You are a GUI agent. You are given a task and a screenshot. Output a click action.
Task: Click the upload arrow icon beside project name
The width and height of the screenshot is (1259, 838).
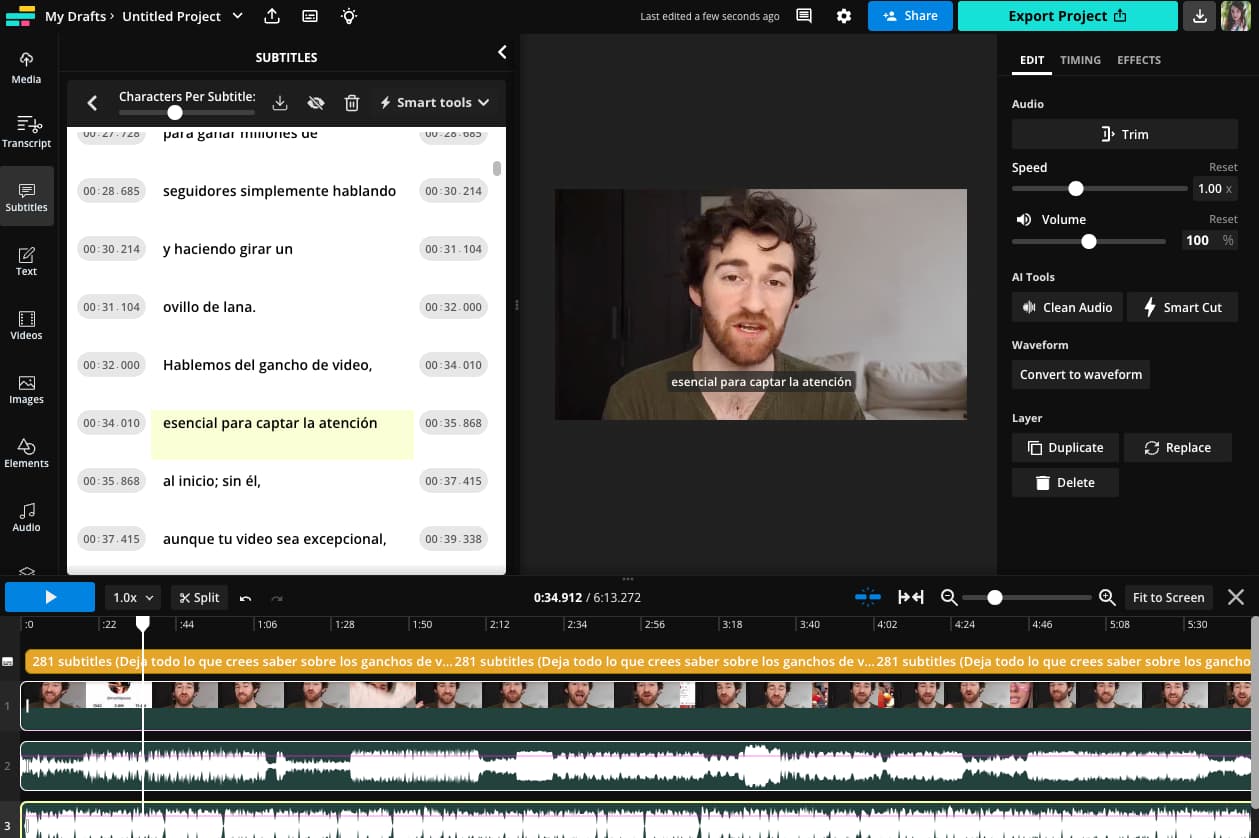point(272,16)
